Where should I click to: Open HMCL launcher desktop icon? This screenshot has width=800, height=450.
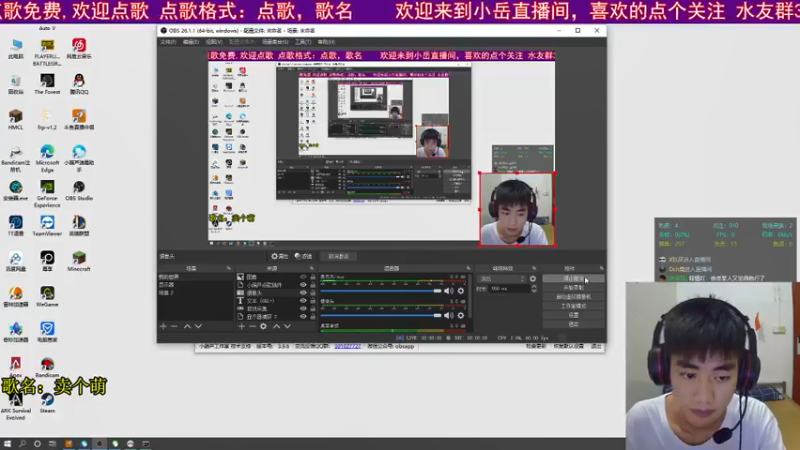tap(15, 119)
